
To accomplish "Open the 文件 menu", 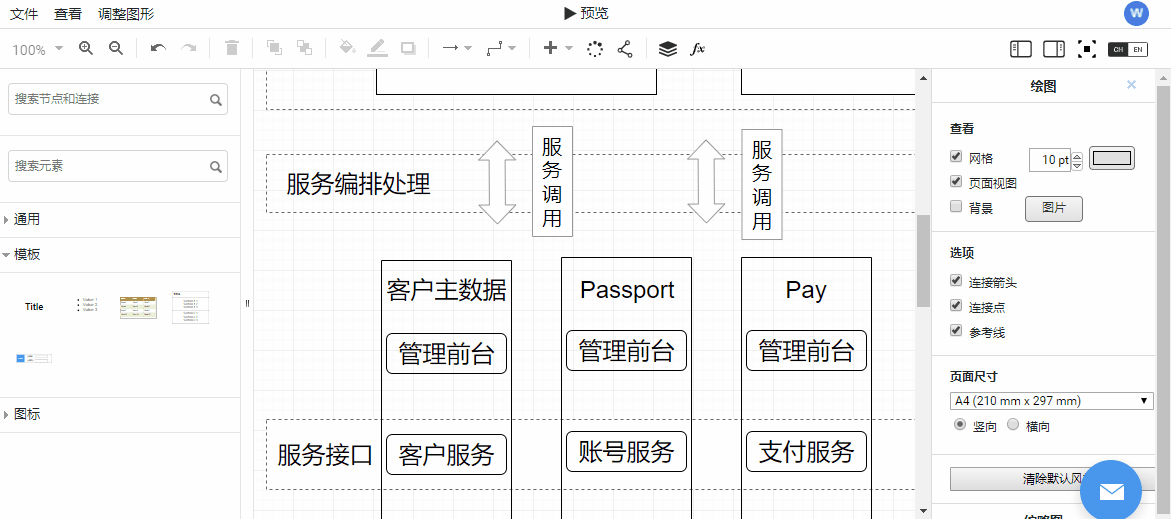I will click(24, 14).
